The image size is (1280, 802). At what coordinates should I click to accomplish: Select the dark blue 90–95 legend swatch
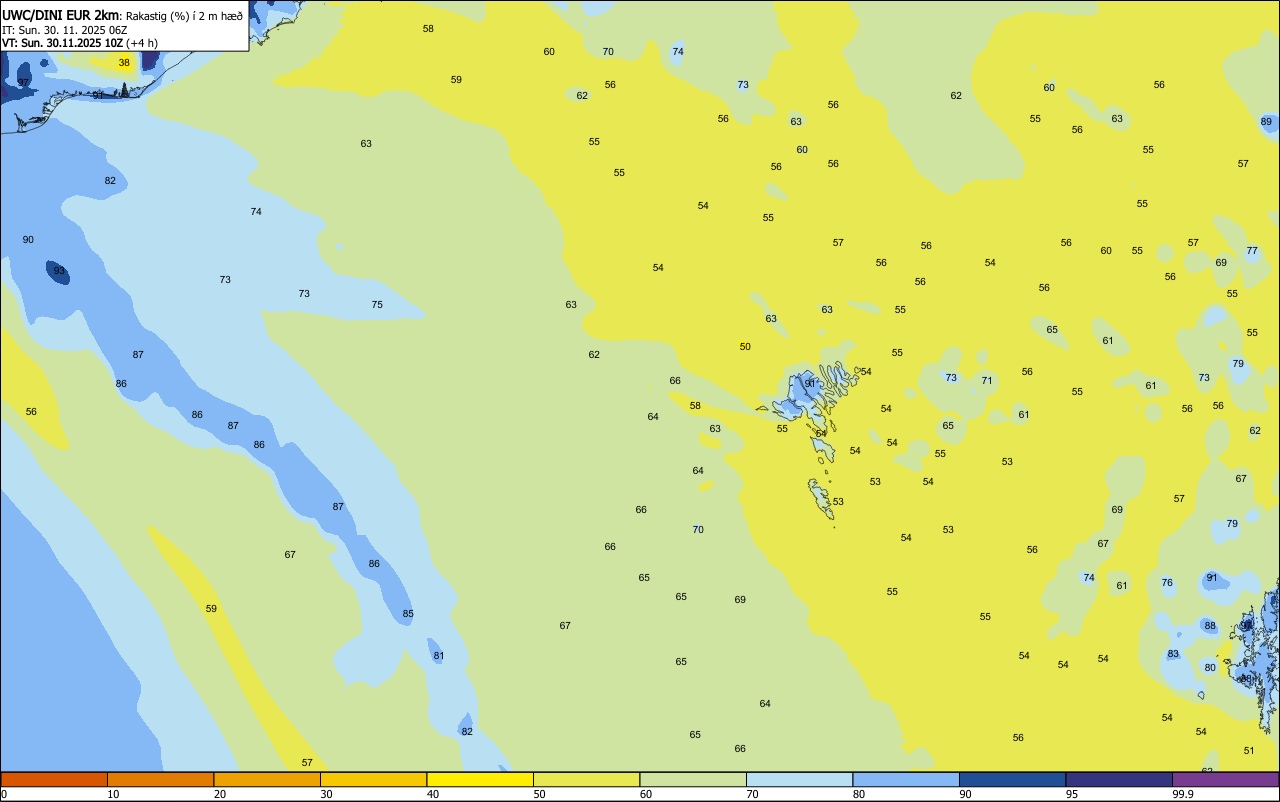pos(1012,779)
